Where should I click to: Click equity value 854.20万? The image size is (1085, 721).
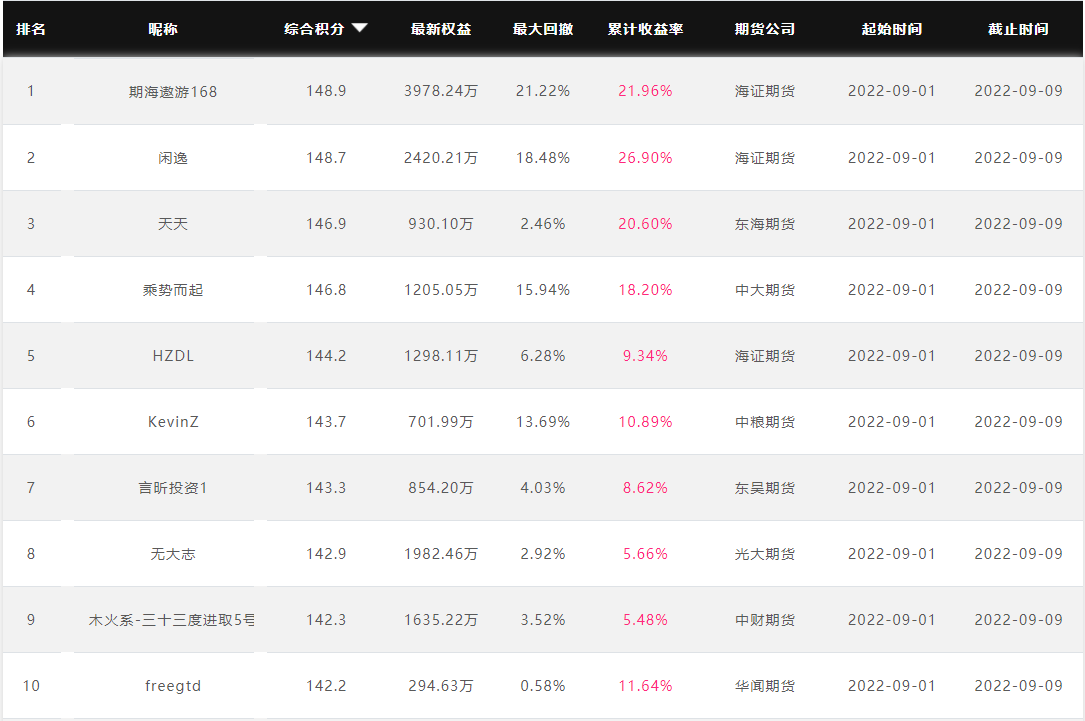coord(441,488)
